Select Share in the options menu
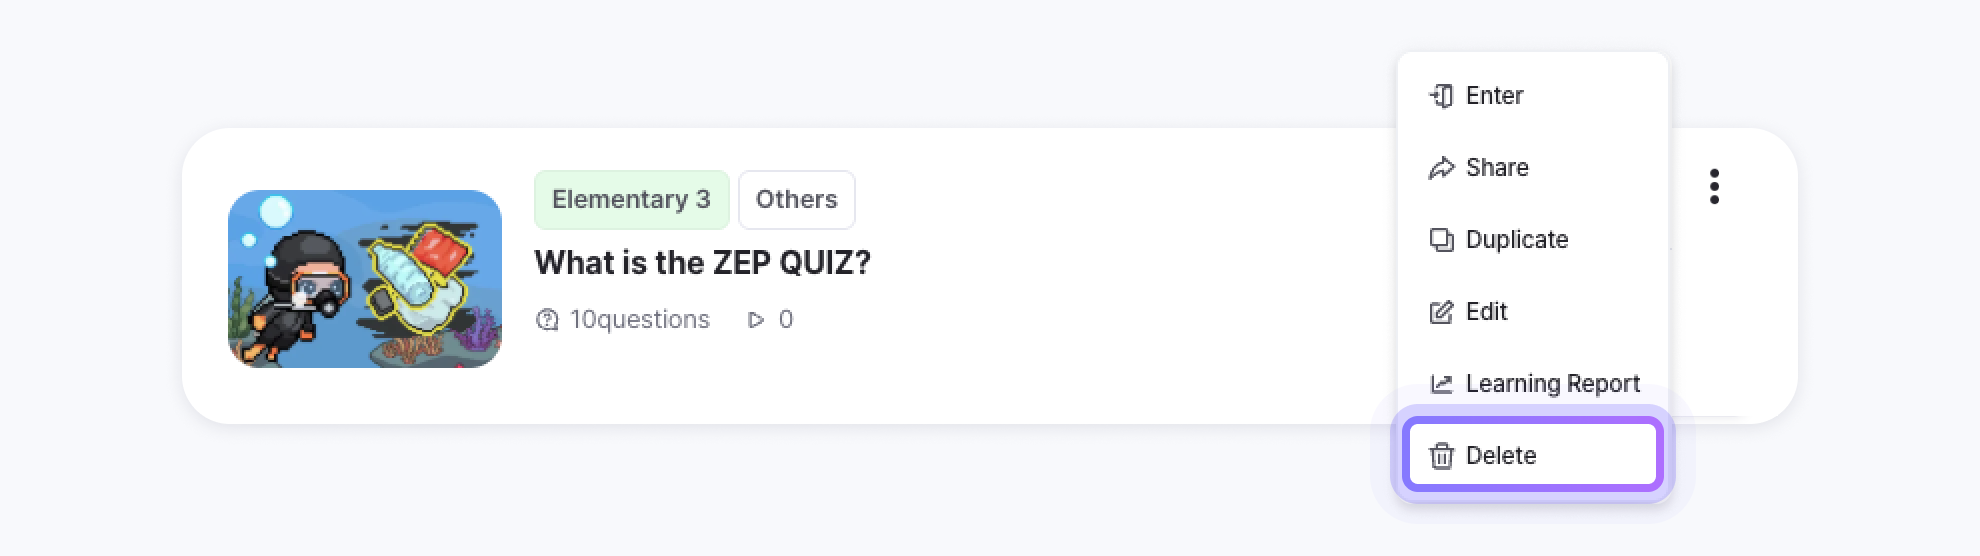This screenshot has width=1980, height=556. (1497, 168)
